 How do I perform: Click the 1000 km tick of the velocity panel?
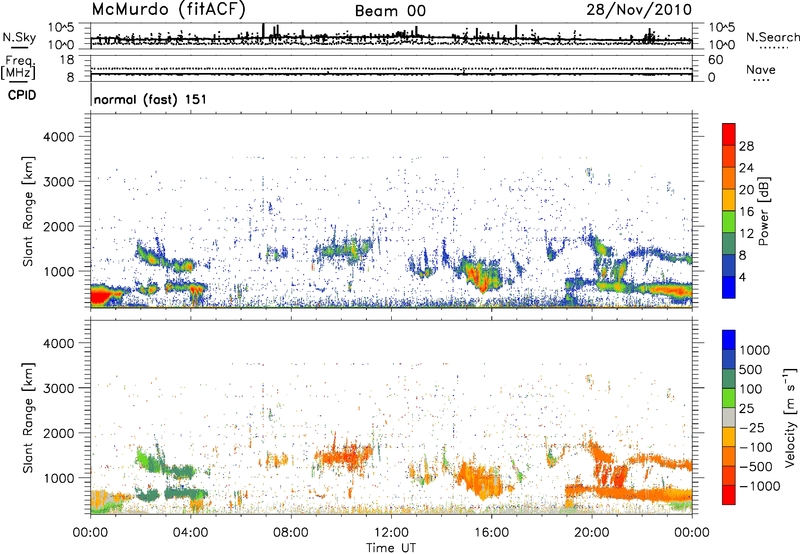(x=59, y=478)
